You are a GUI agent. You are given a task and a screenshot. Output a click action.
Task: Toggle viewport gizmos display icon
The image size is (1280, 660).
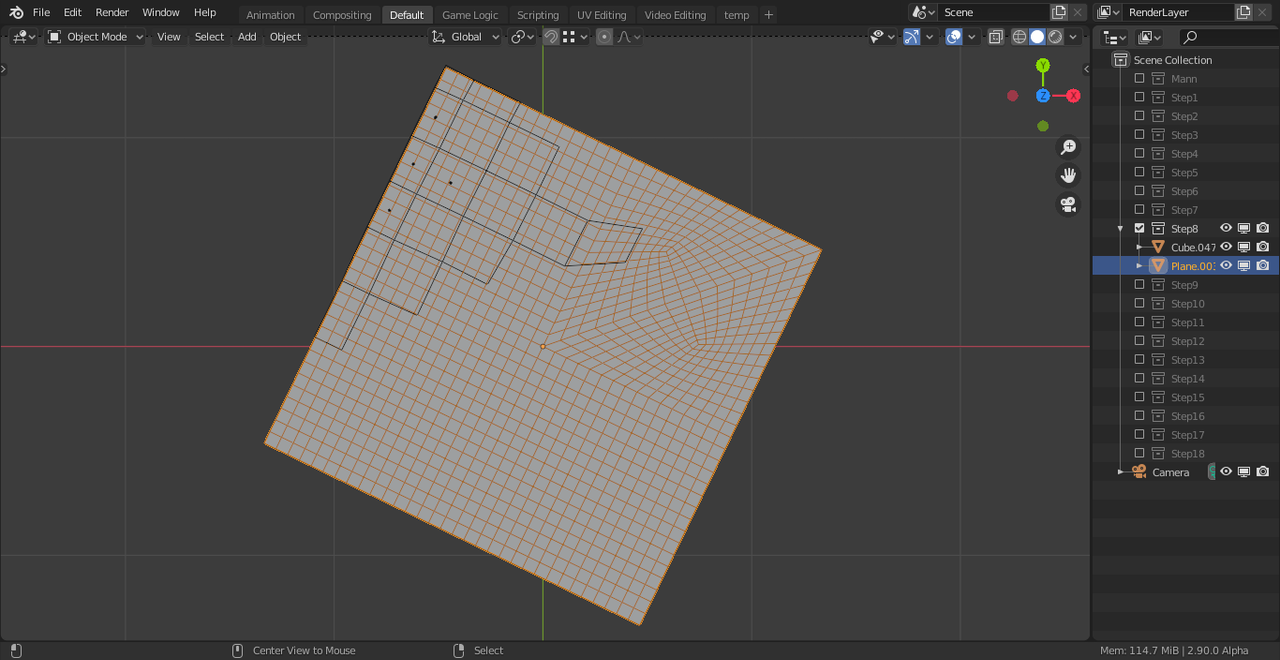[x=912, y=37]
